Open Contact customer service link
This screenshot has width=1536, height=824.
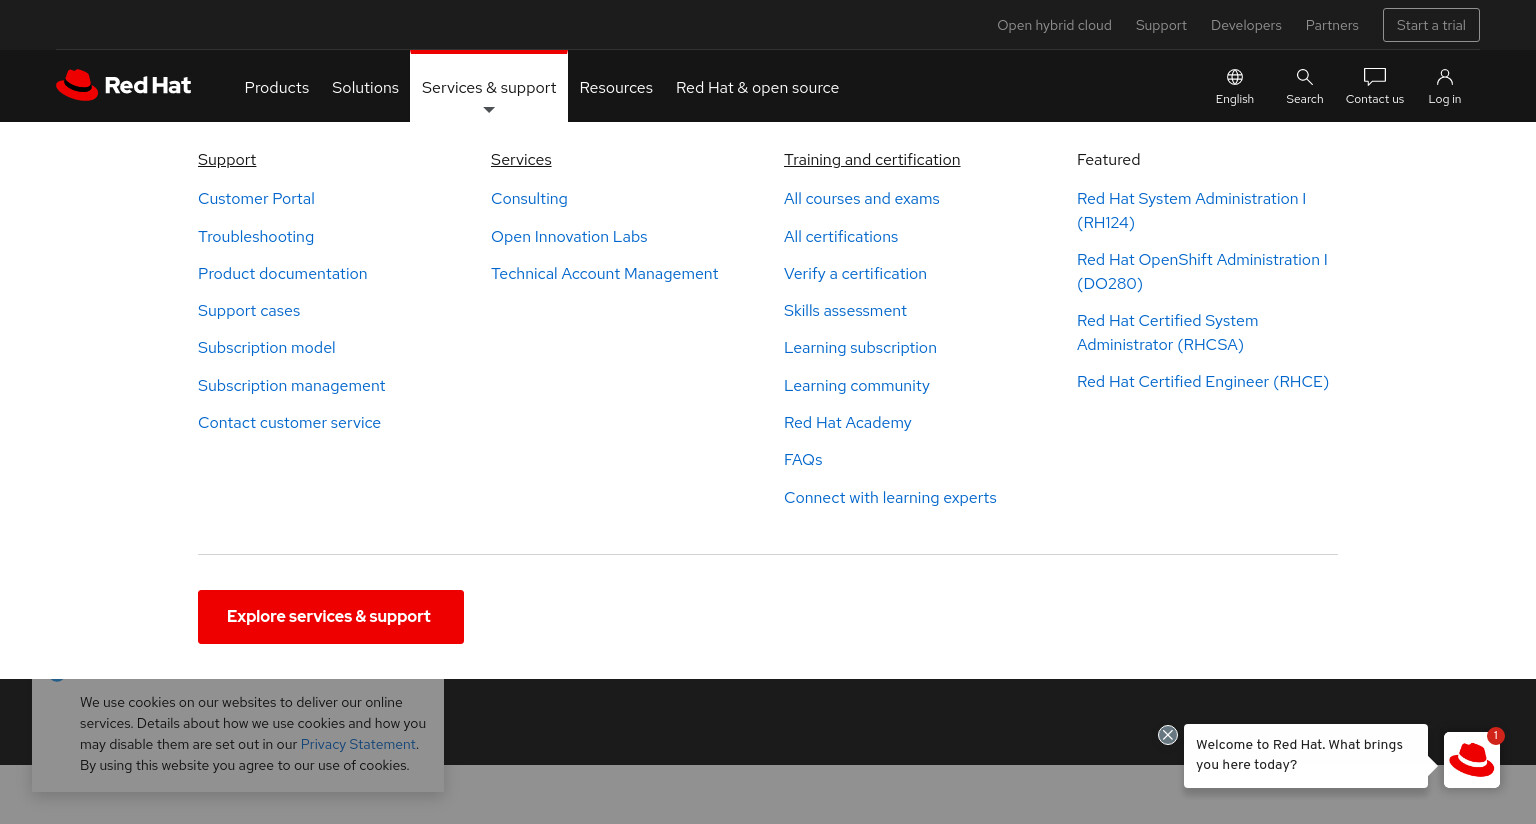[289, 422]
